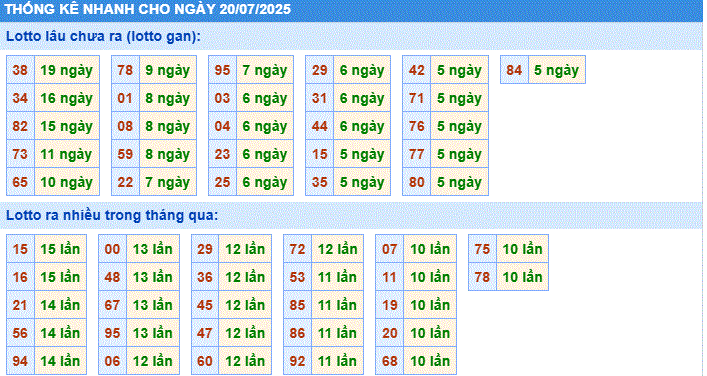Click number 72 with 12 lần
This screenshot has height=376, width=707.
pos(297,249)
